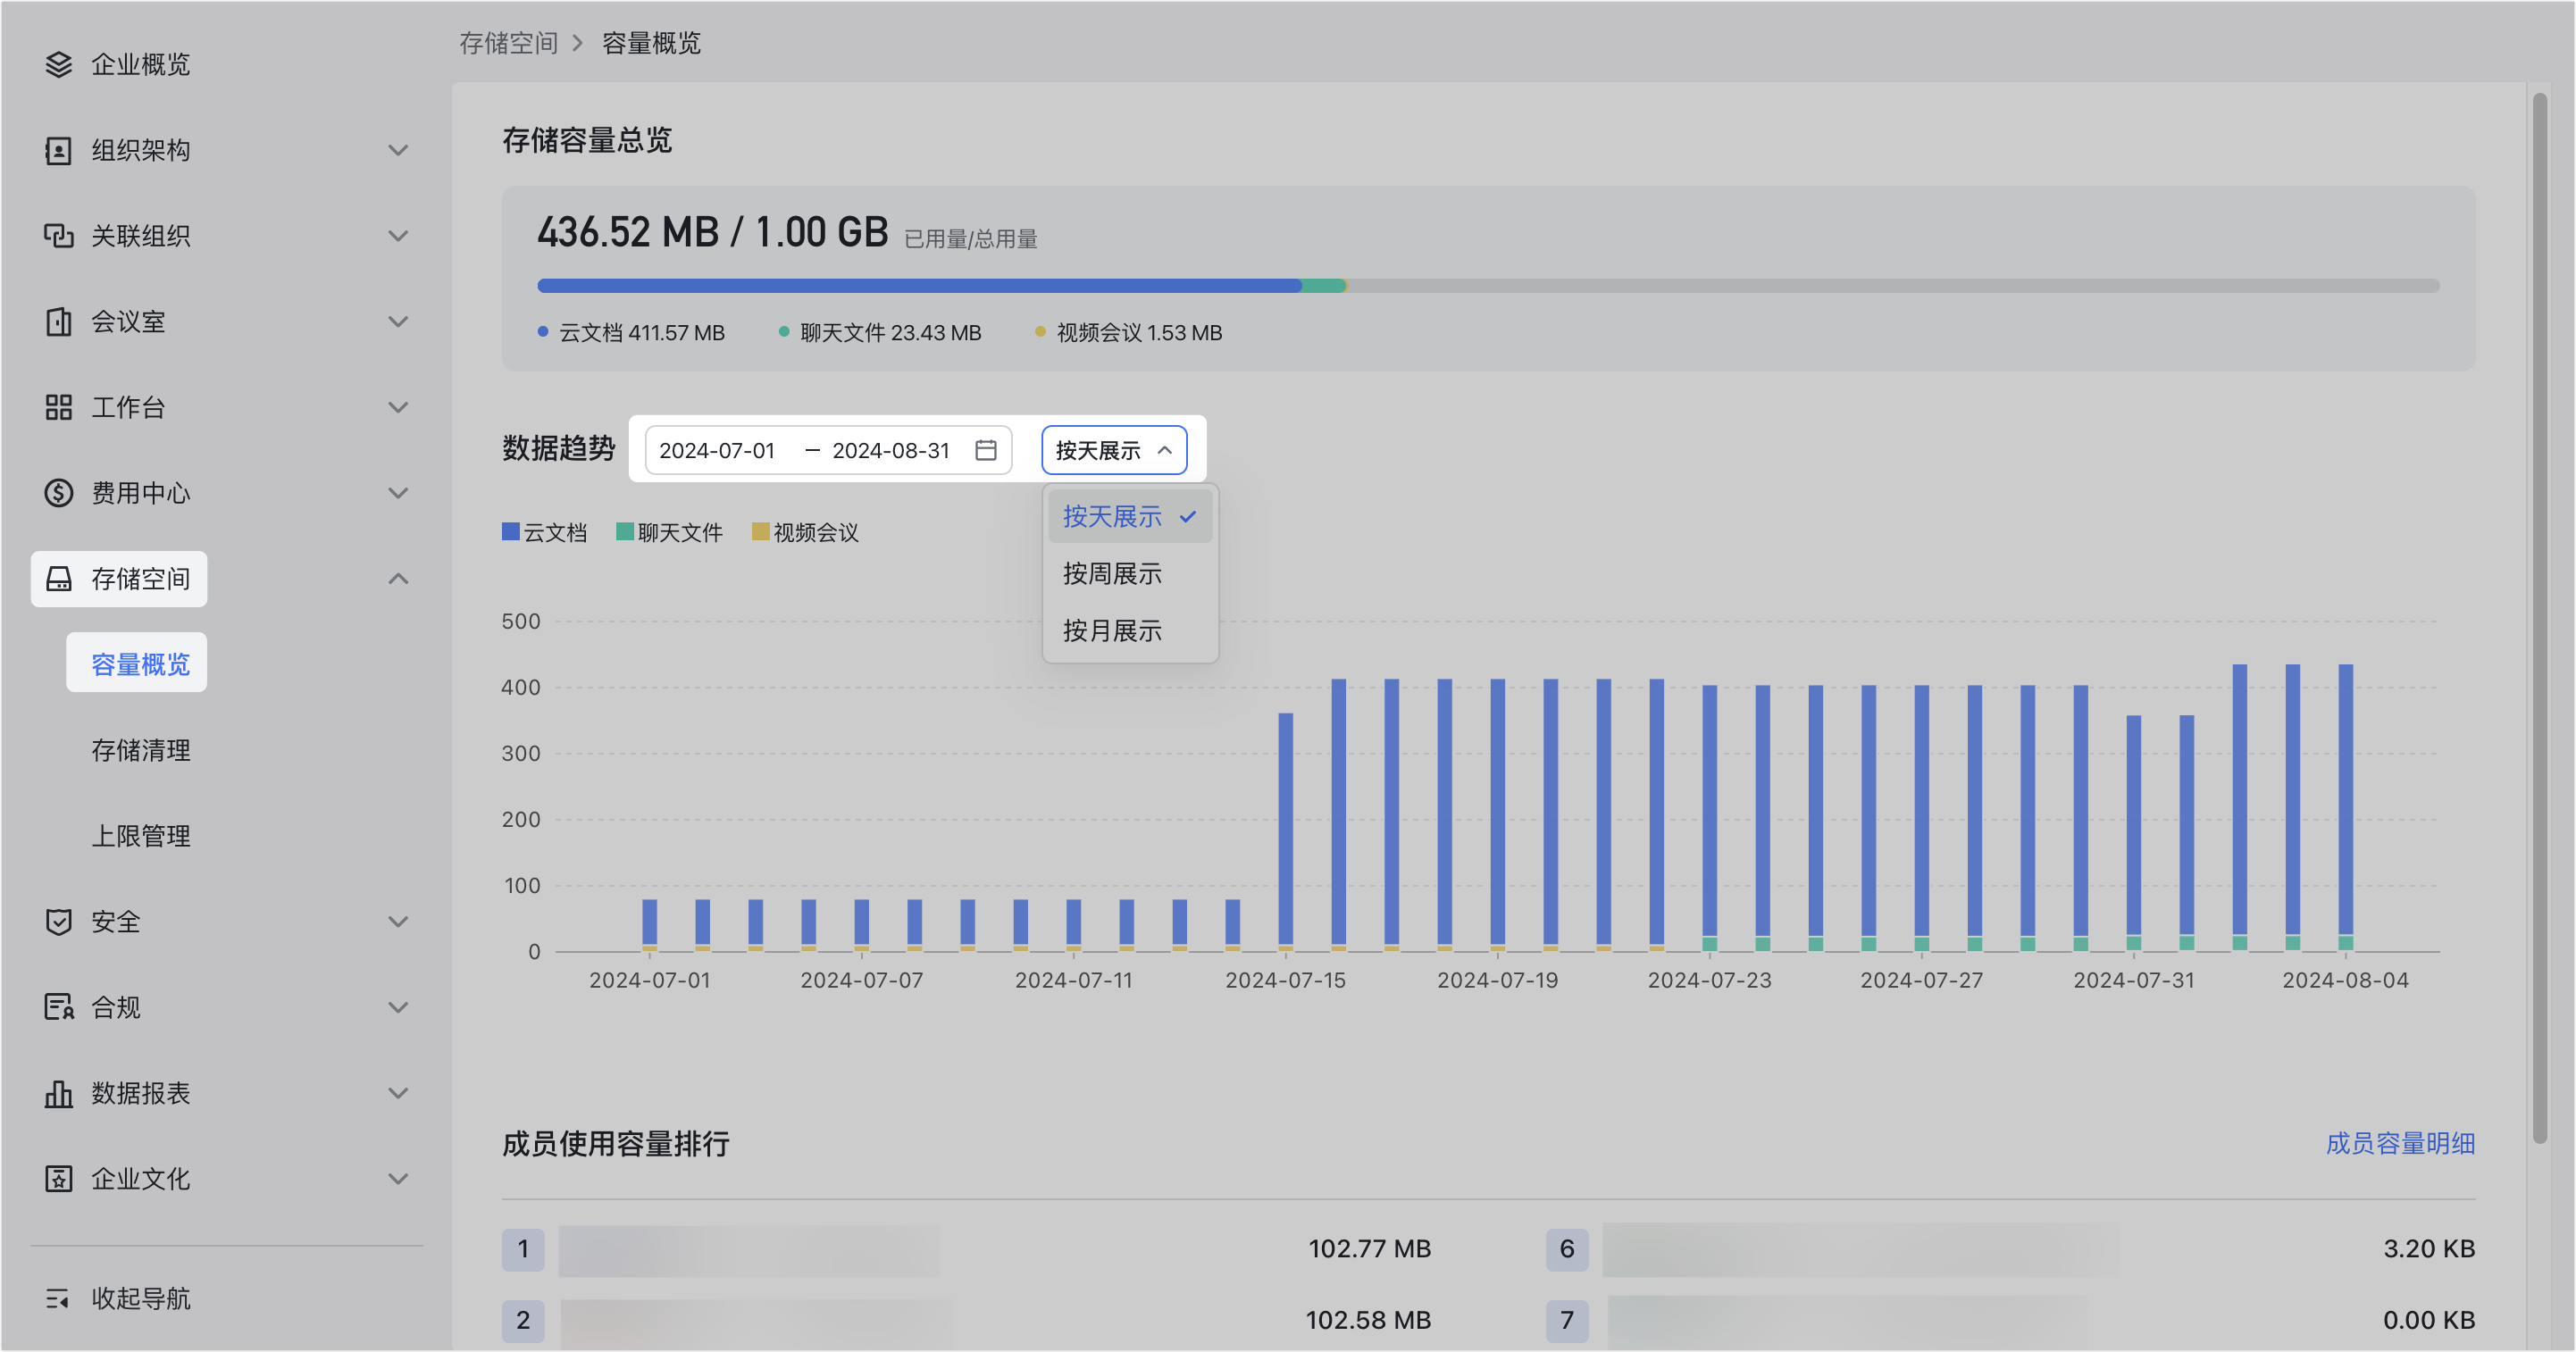The height and width of the screenshot is (1352, 2576).
Task: Click start date 2024-07-01 field
Action: (718, 450)
